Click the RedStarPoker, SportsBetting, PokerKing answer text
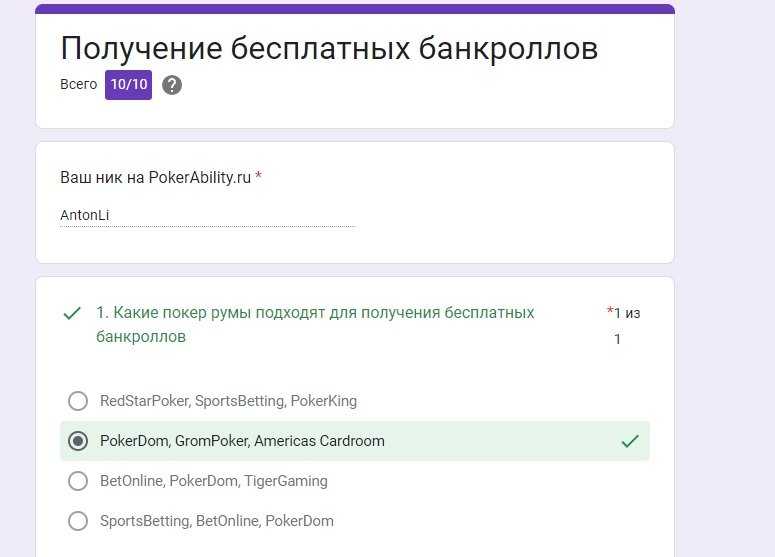Screen dimensions: 775x557 pyautogui.click(x=228, y=401)
